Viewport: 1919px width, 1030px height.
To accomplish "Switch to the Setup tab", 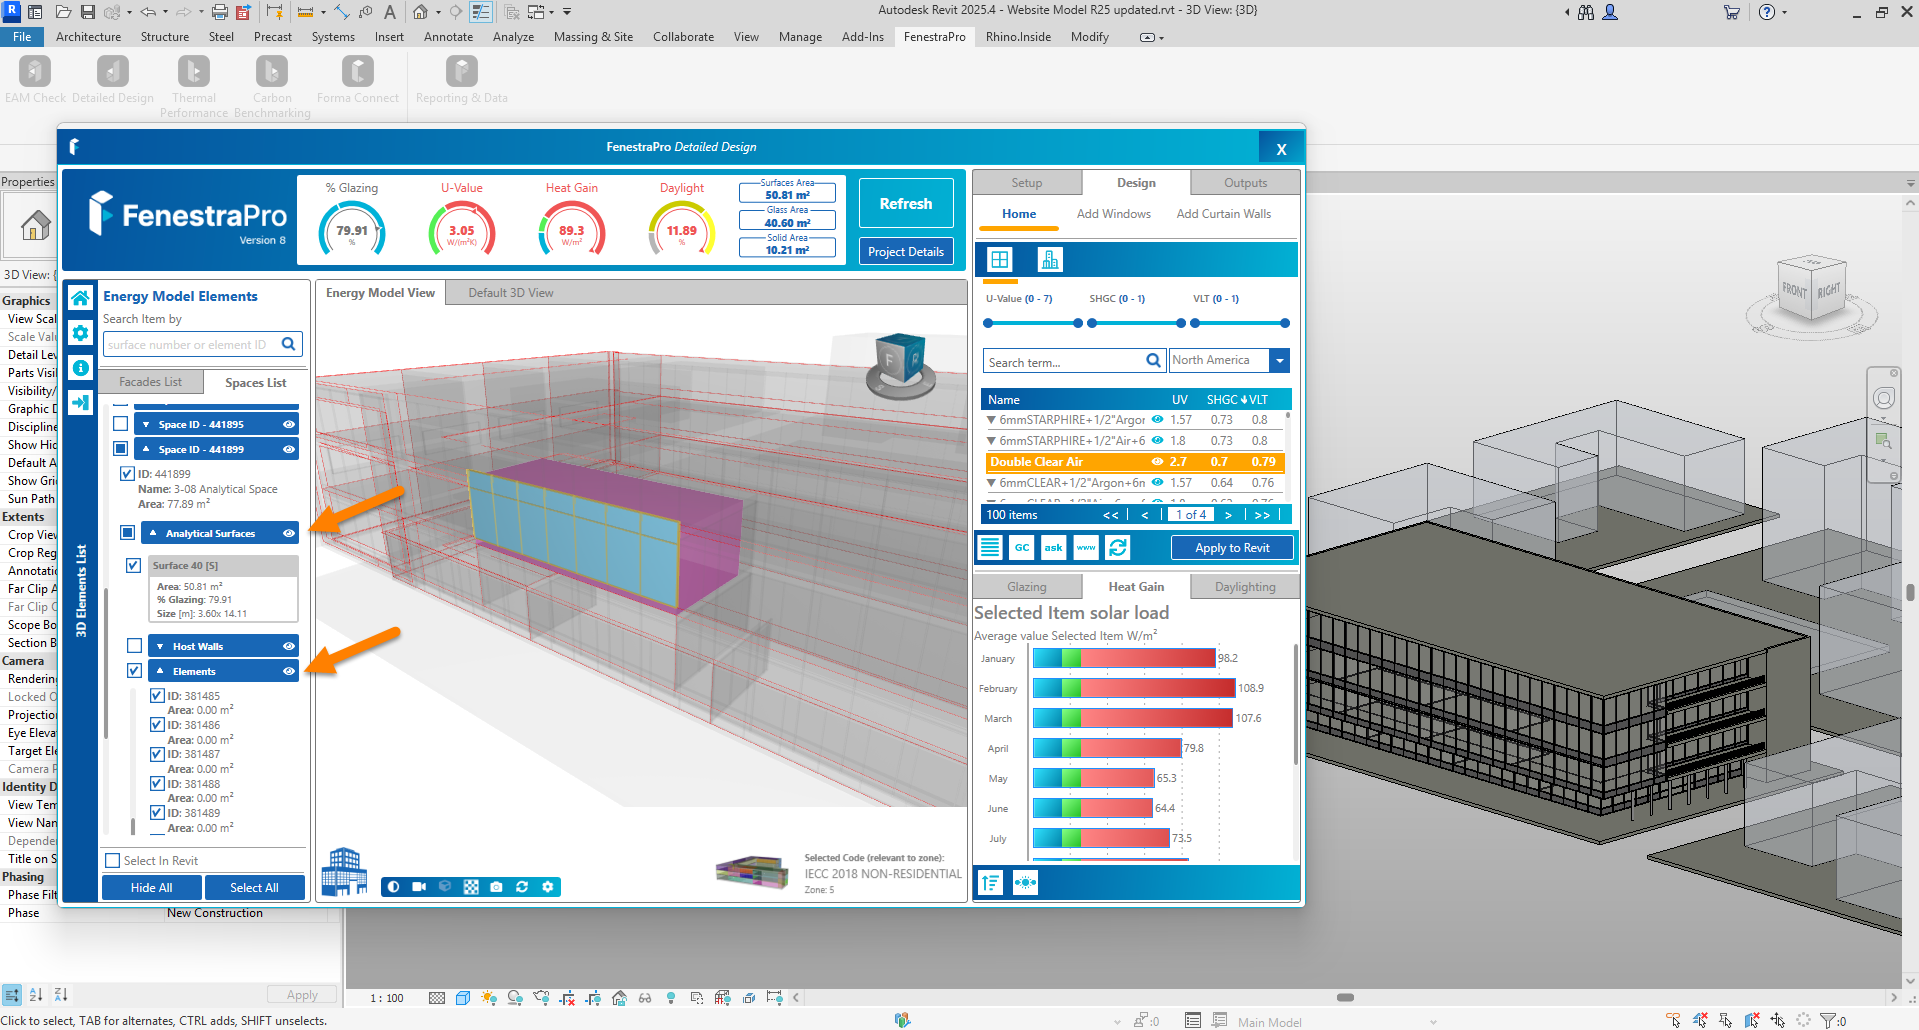I will 1027,183.
